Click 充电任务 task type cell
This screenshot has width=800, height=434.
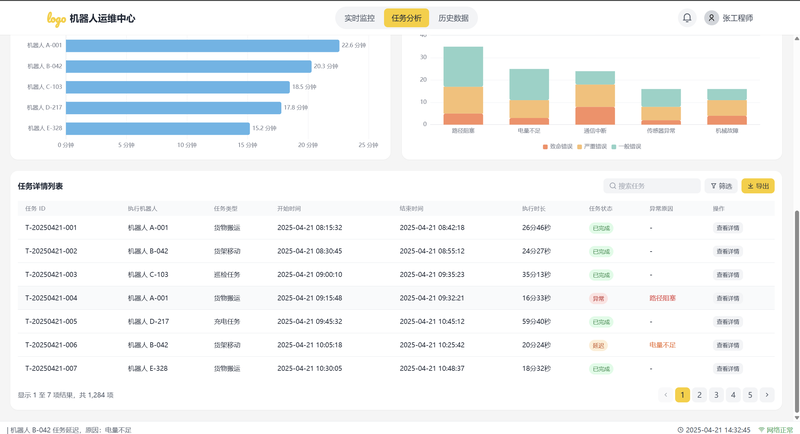227,322
